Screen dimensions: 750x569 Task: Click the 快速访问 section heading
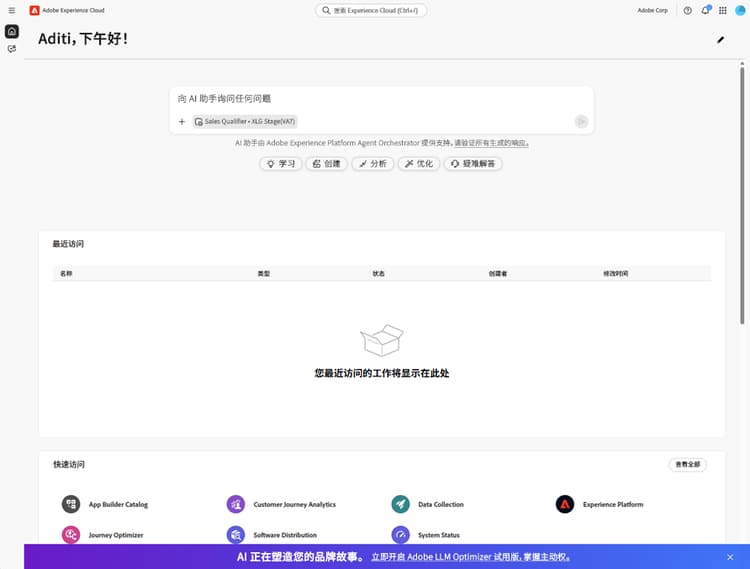69,464
